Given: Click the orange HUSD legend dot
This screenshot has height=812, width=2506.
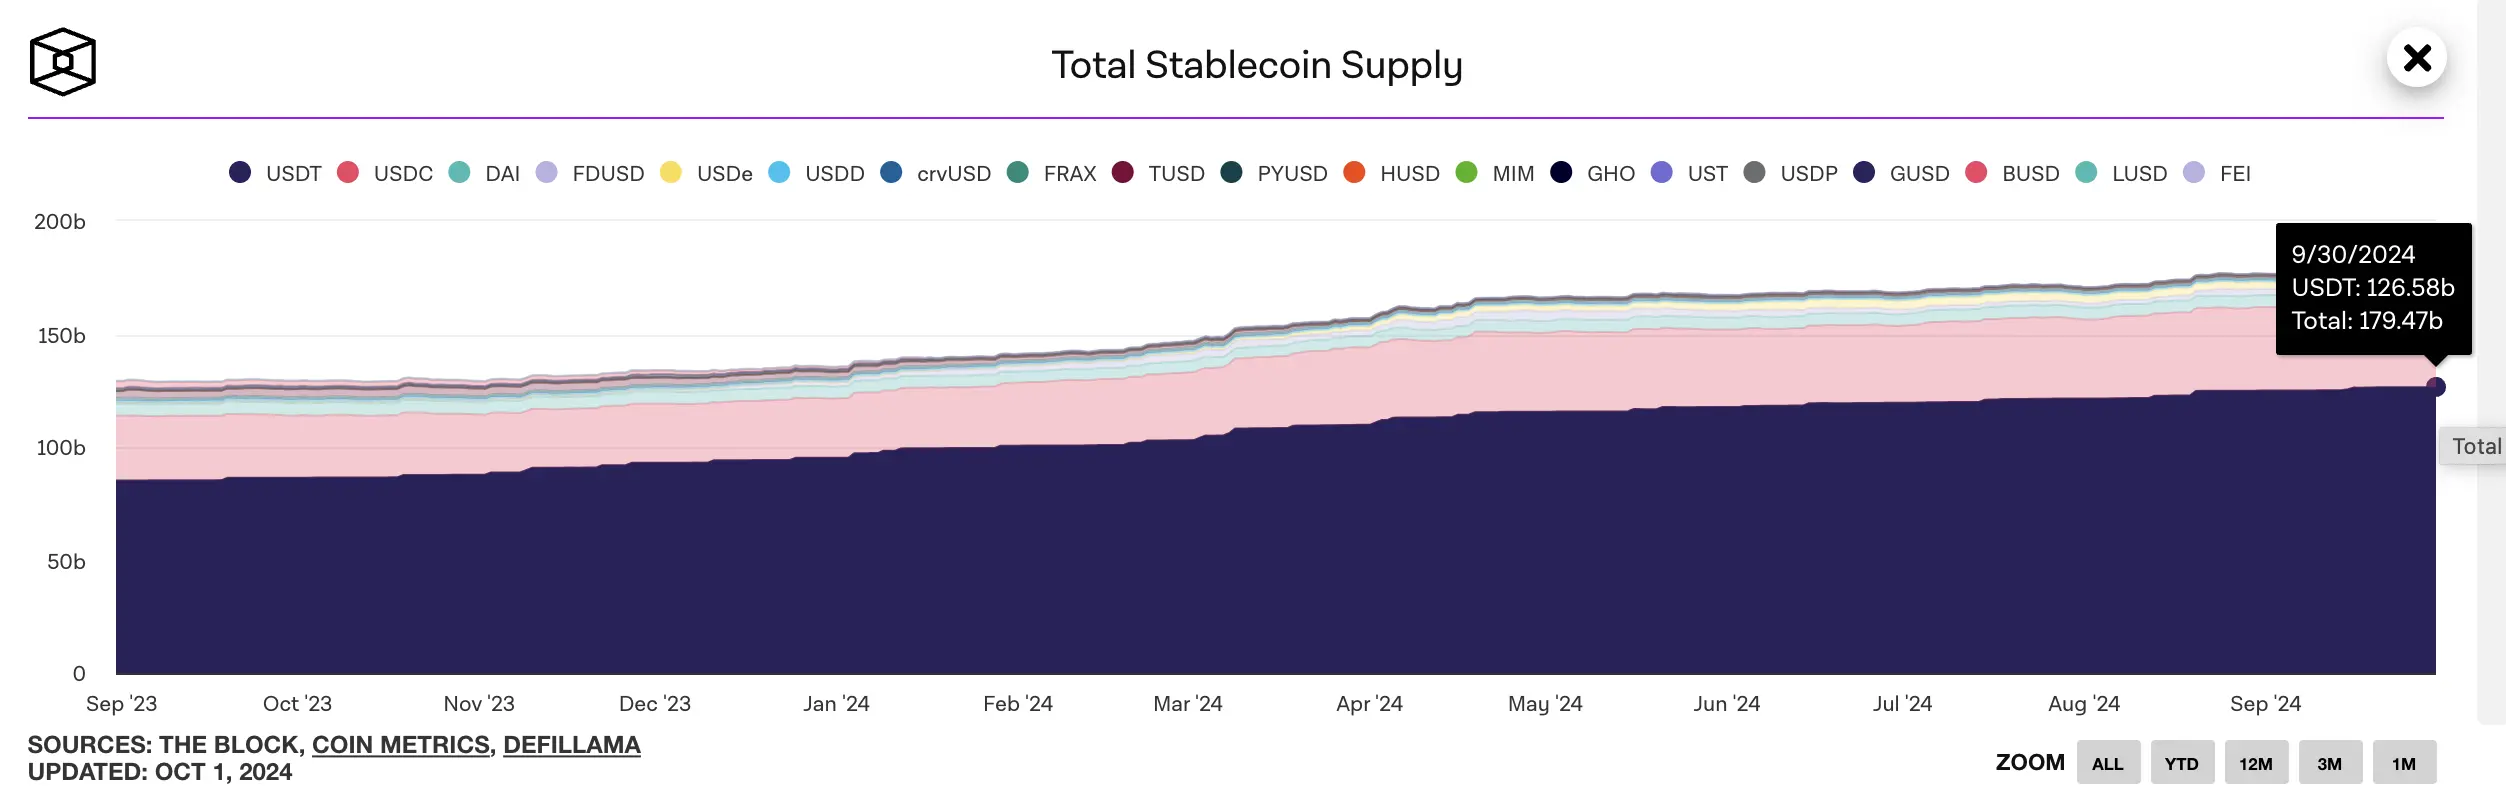Looking at the screenshot, I should click(1355, 172).
